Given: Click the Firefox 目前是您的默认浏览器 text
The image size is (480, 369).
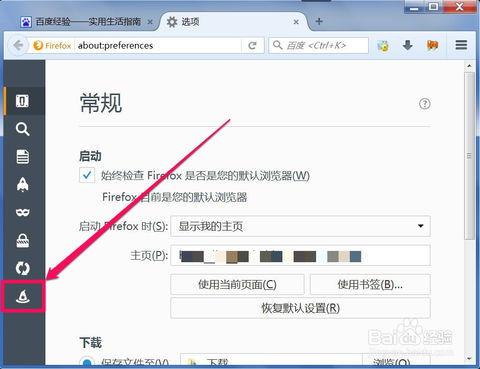Looking at the screenshot, I should (175, 197).
